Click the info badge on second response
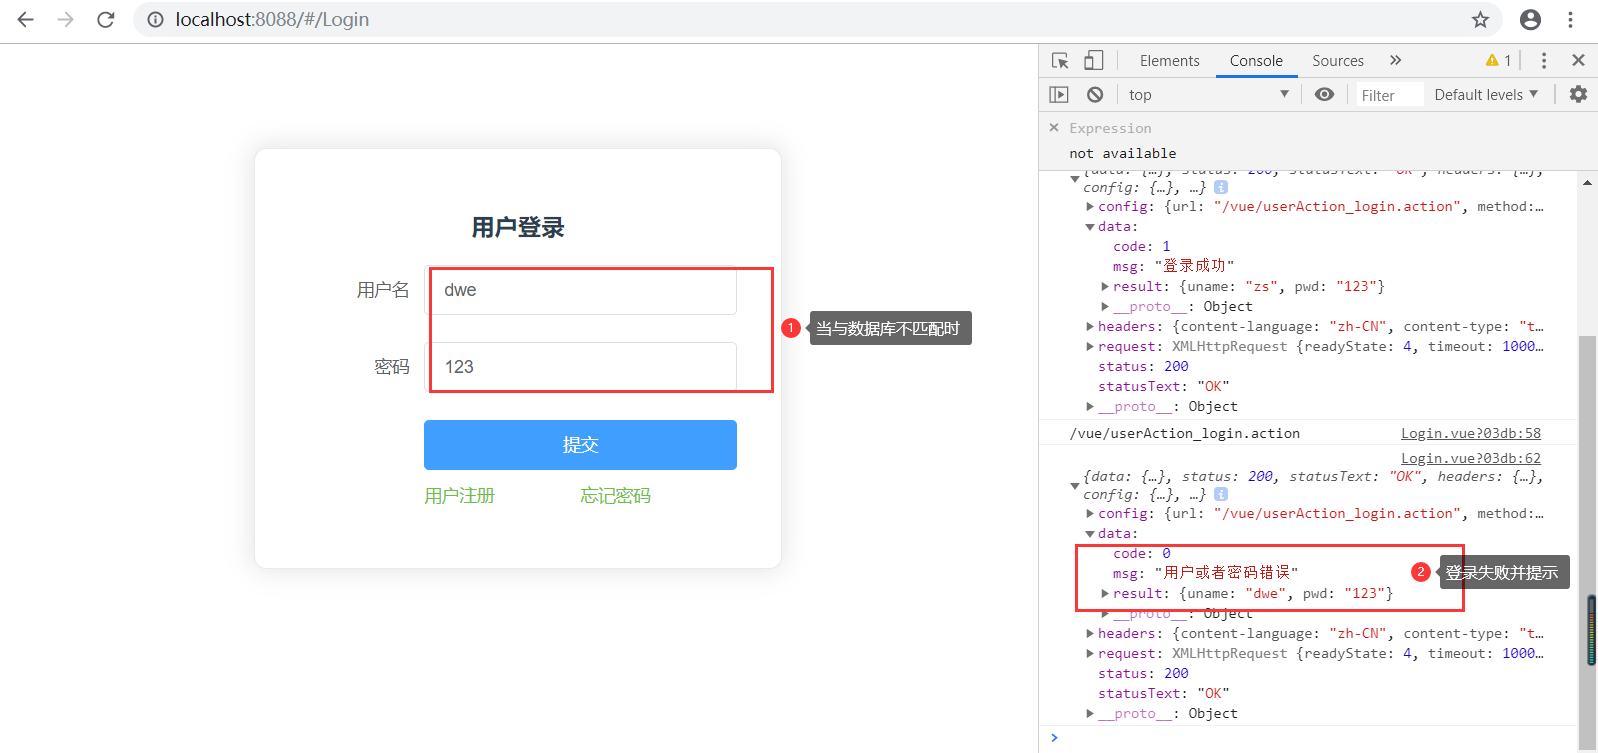Image resolution: width=1598 pixels, height=753 pixels. [x=1221, y=494]
